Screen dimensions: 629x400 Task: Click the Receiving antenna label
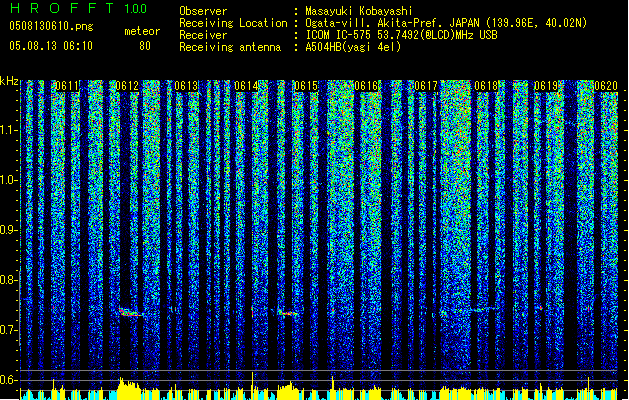(230, 47)
